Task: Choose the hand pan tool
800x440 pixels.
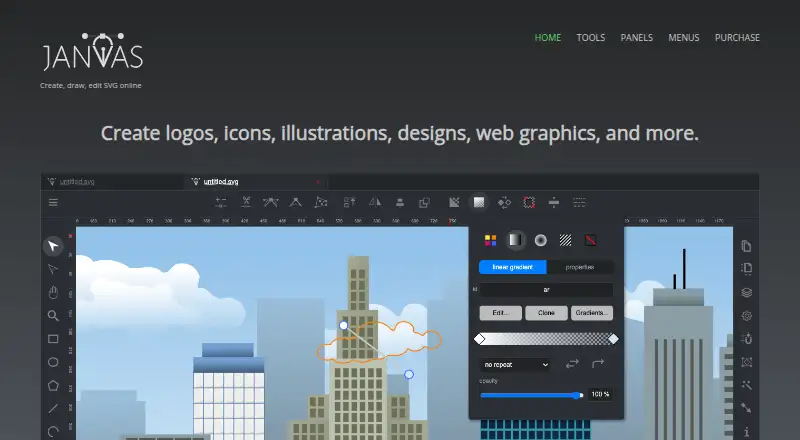Action: click(x=53, y=292)
